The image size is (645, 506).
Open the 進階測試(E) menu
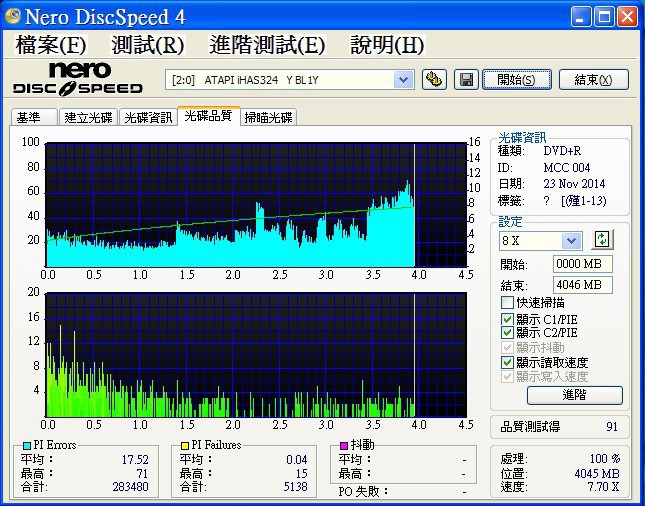click(267, 45)
